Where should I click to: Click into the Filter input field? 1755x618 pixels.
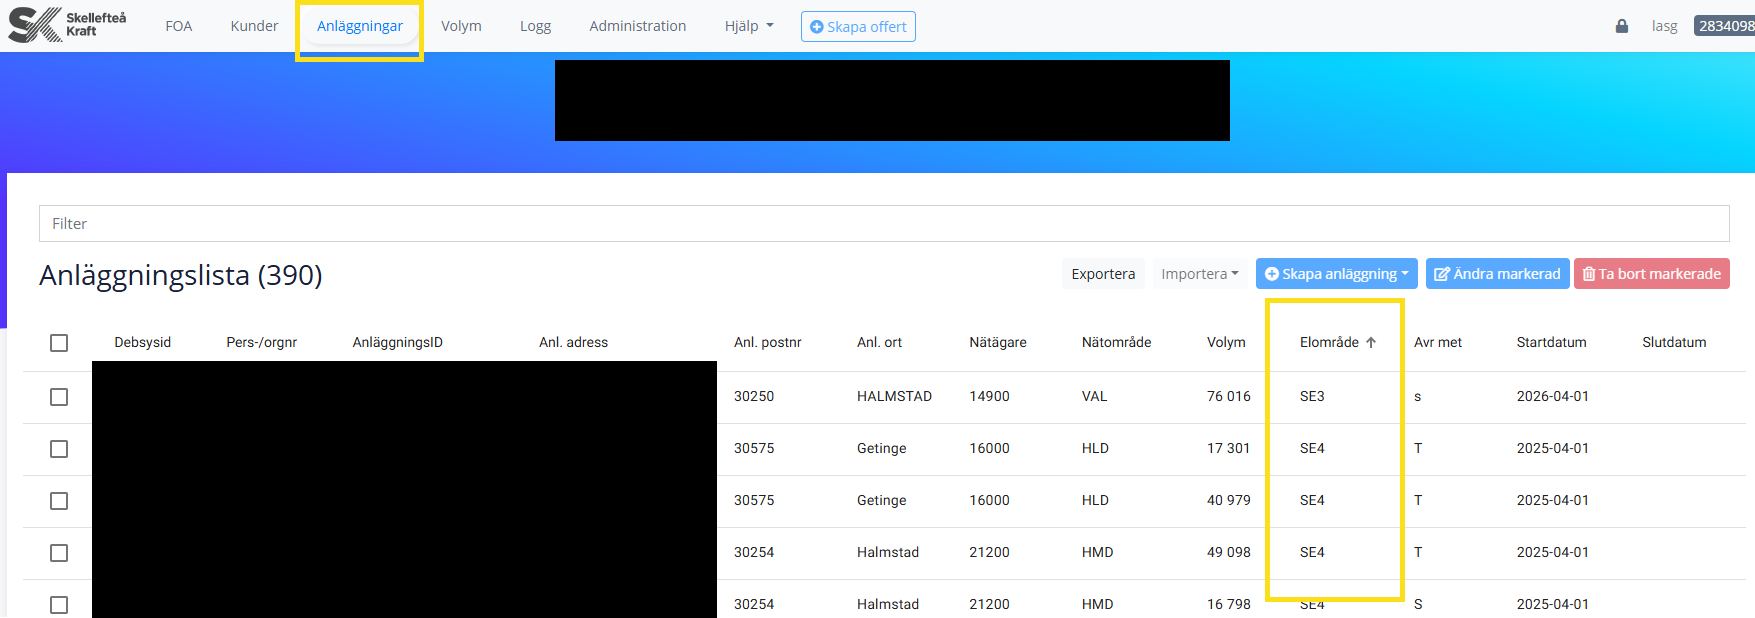884,224
